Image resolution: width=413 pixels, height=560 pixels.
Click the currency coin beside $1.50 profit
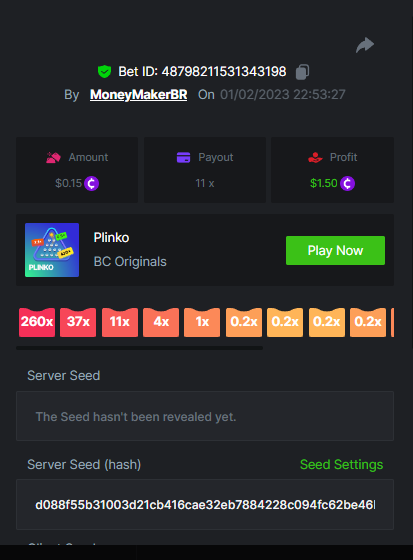(x=347, y=183)
